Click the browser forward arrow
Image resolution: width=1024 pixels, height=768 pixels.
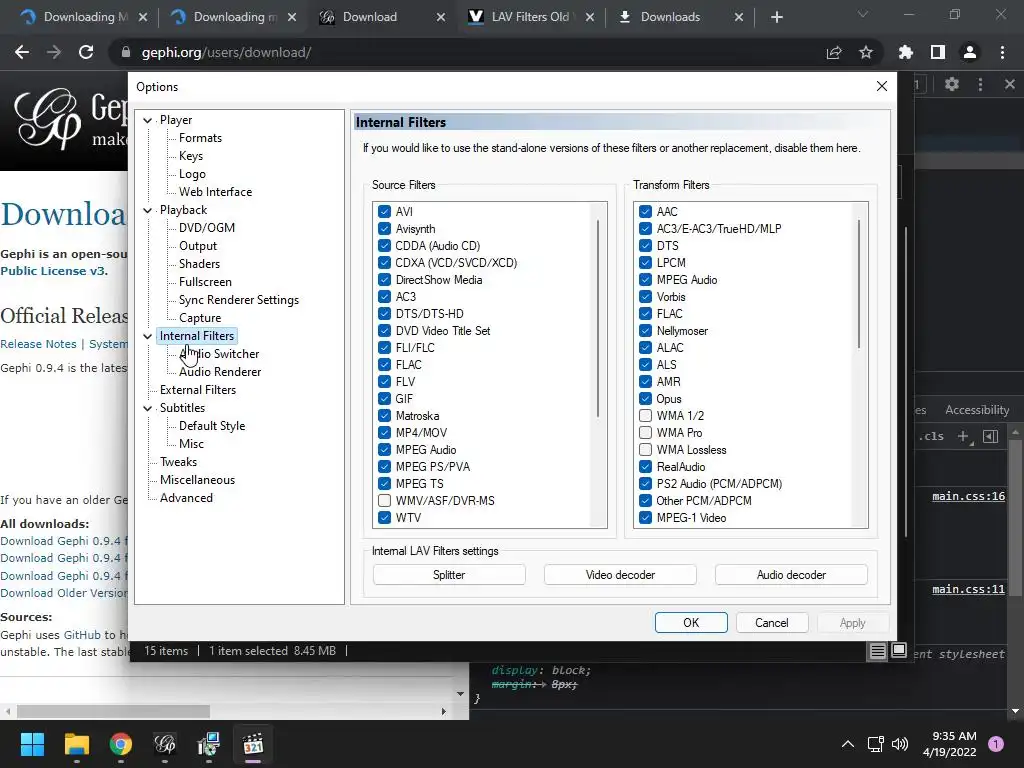pos(54,52)
